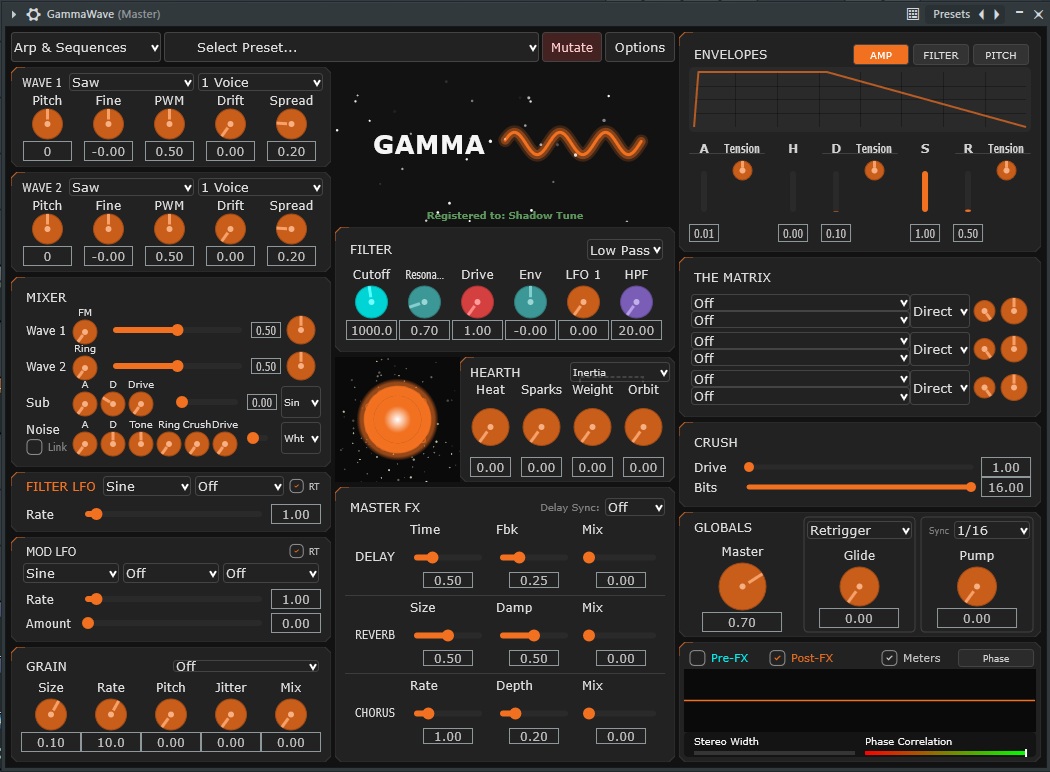This screenshot has height=772, width=1050.
Task: Click the Release Tension knob
Action: point(1006,170)
